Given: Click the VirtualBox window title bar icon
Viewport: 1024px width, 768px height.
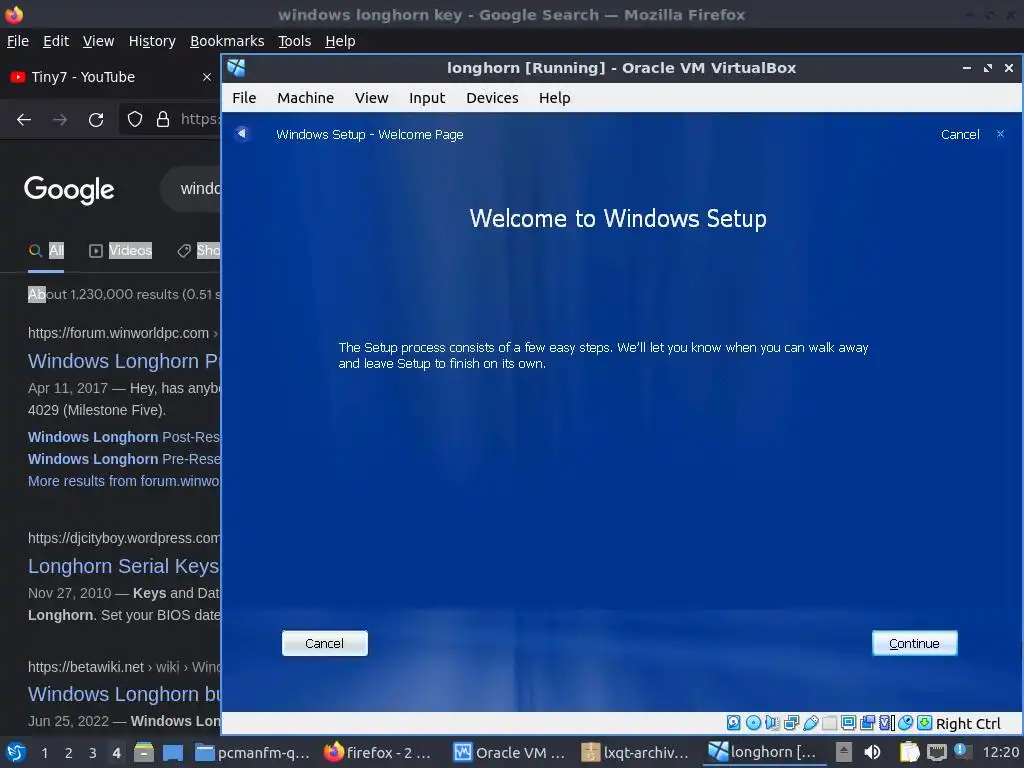Looking at the screenshot, I should (236, 68).
